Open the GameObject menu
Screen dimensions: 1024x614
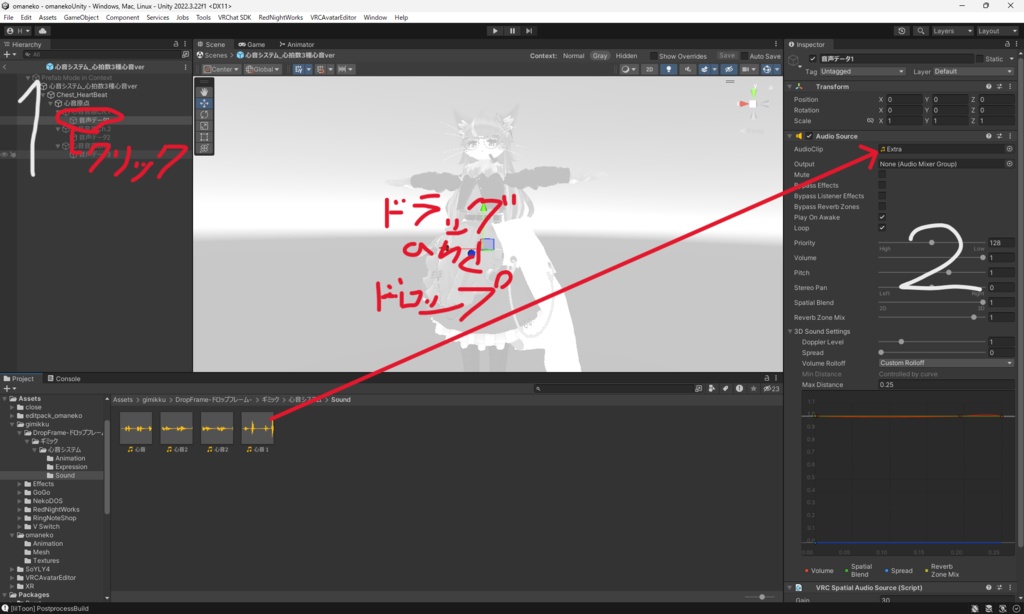point(81,18)
